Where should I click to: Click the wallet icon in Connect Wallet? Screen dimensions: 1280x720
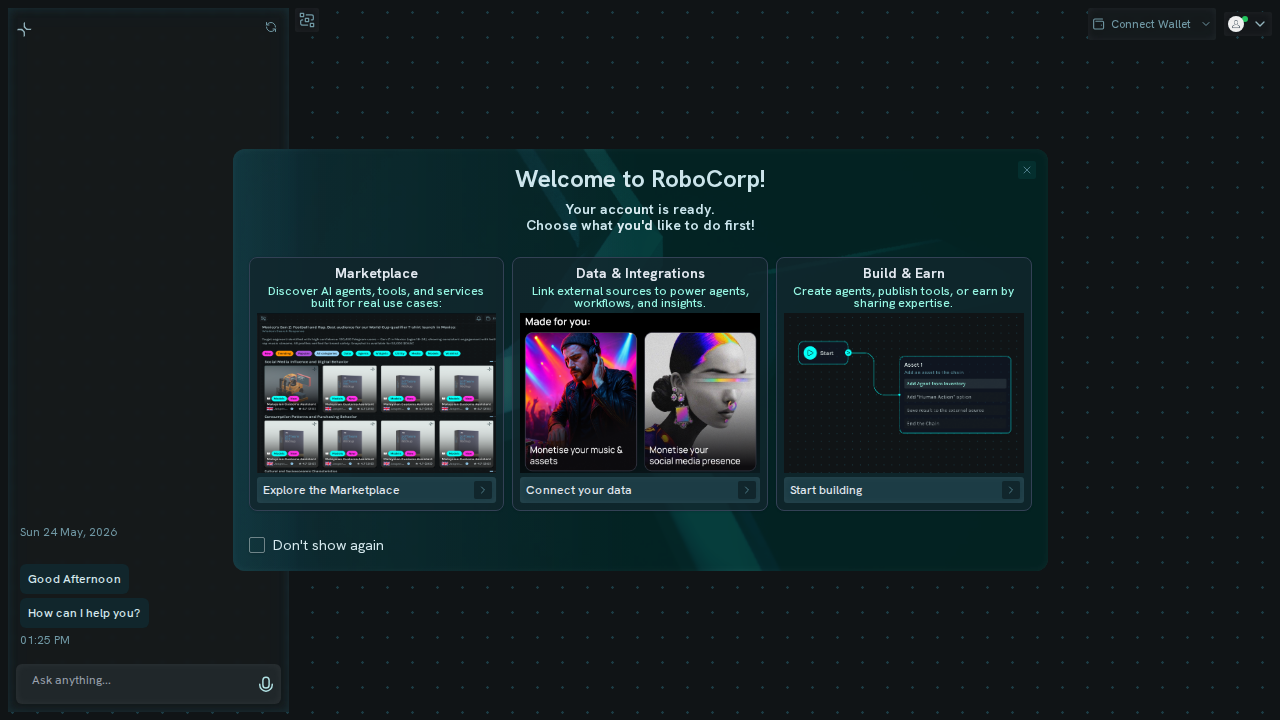(1098, 24)
